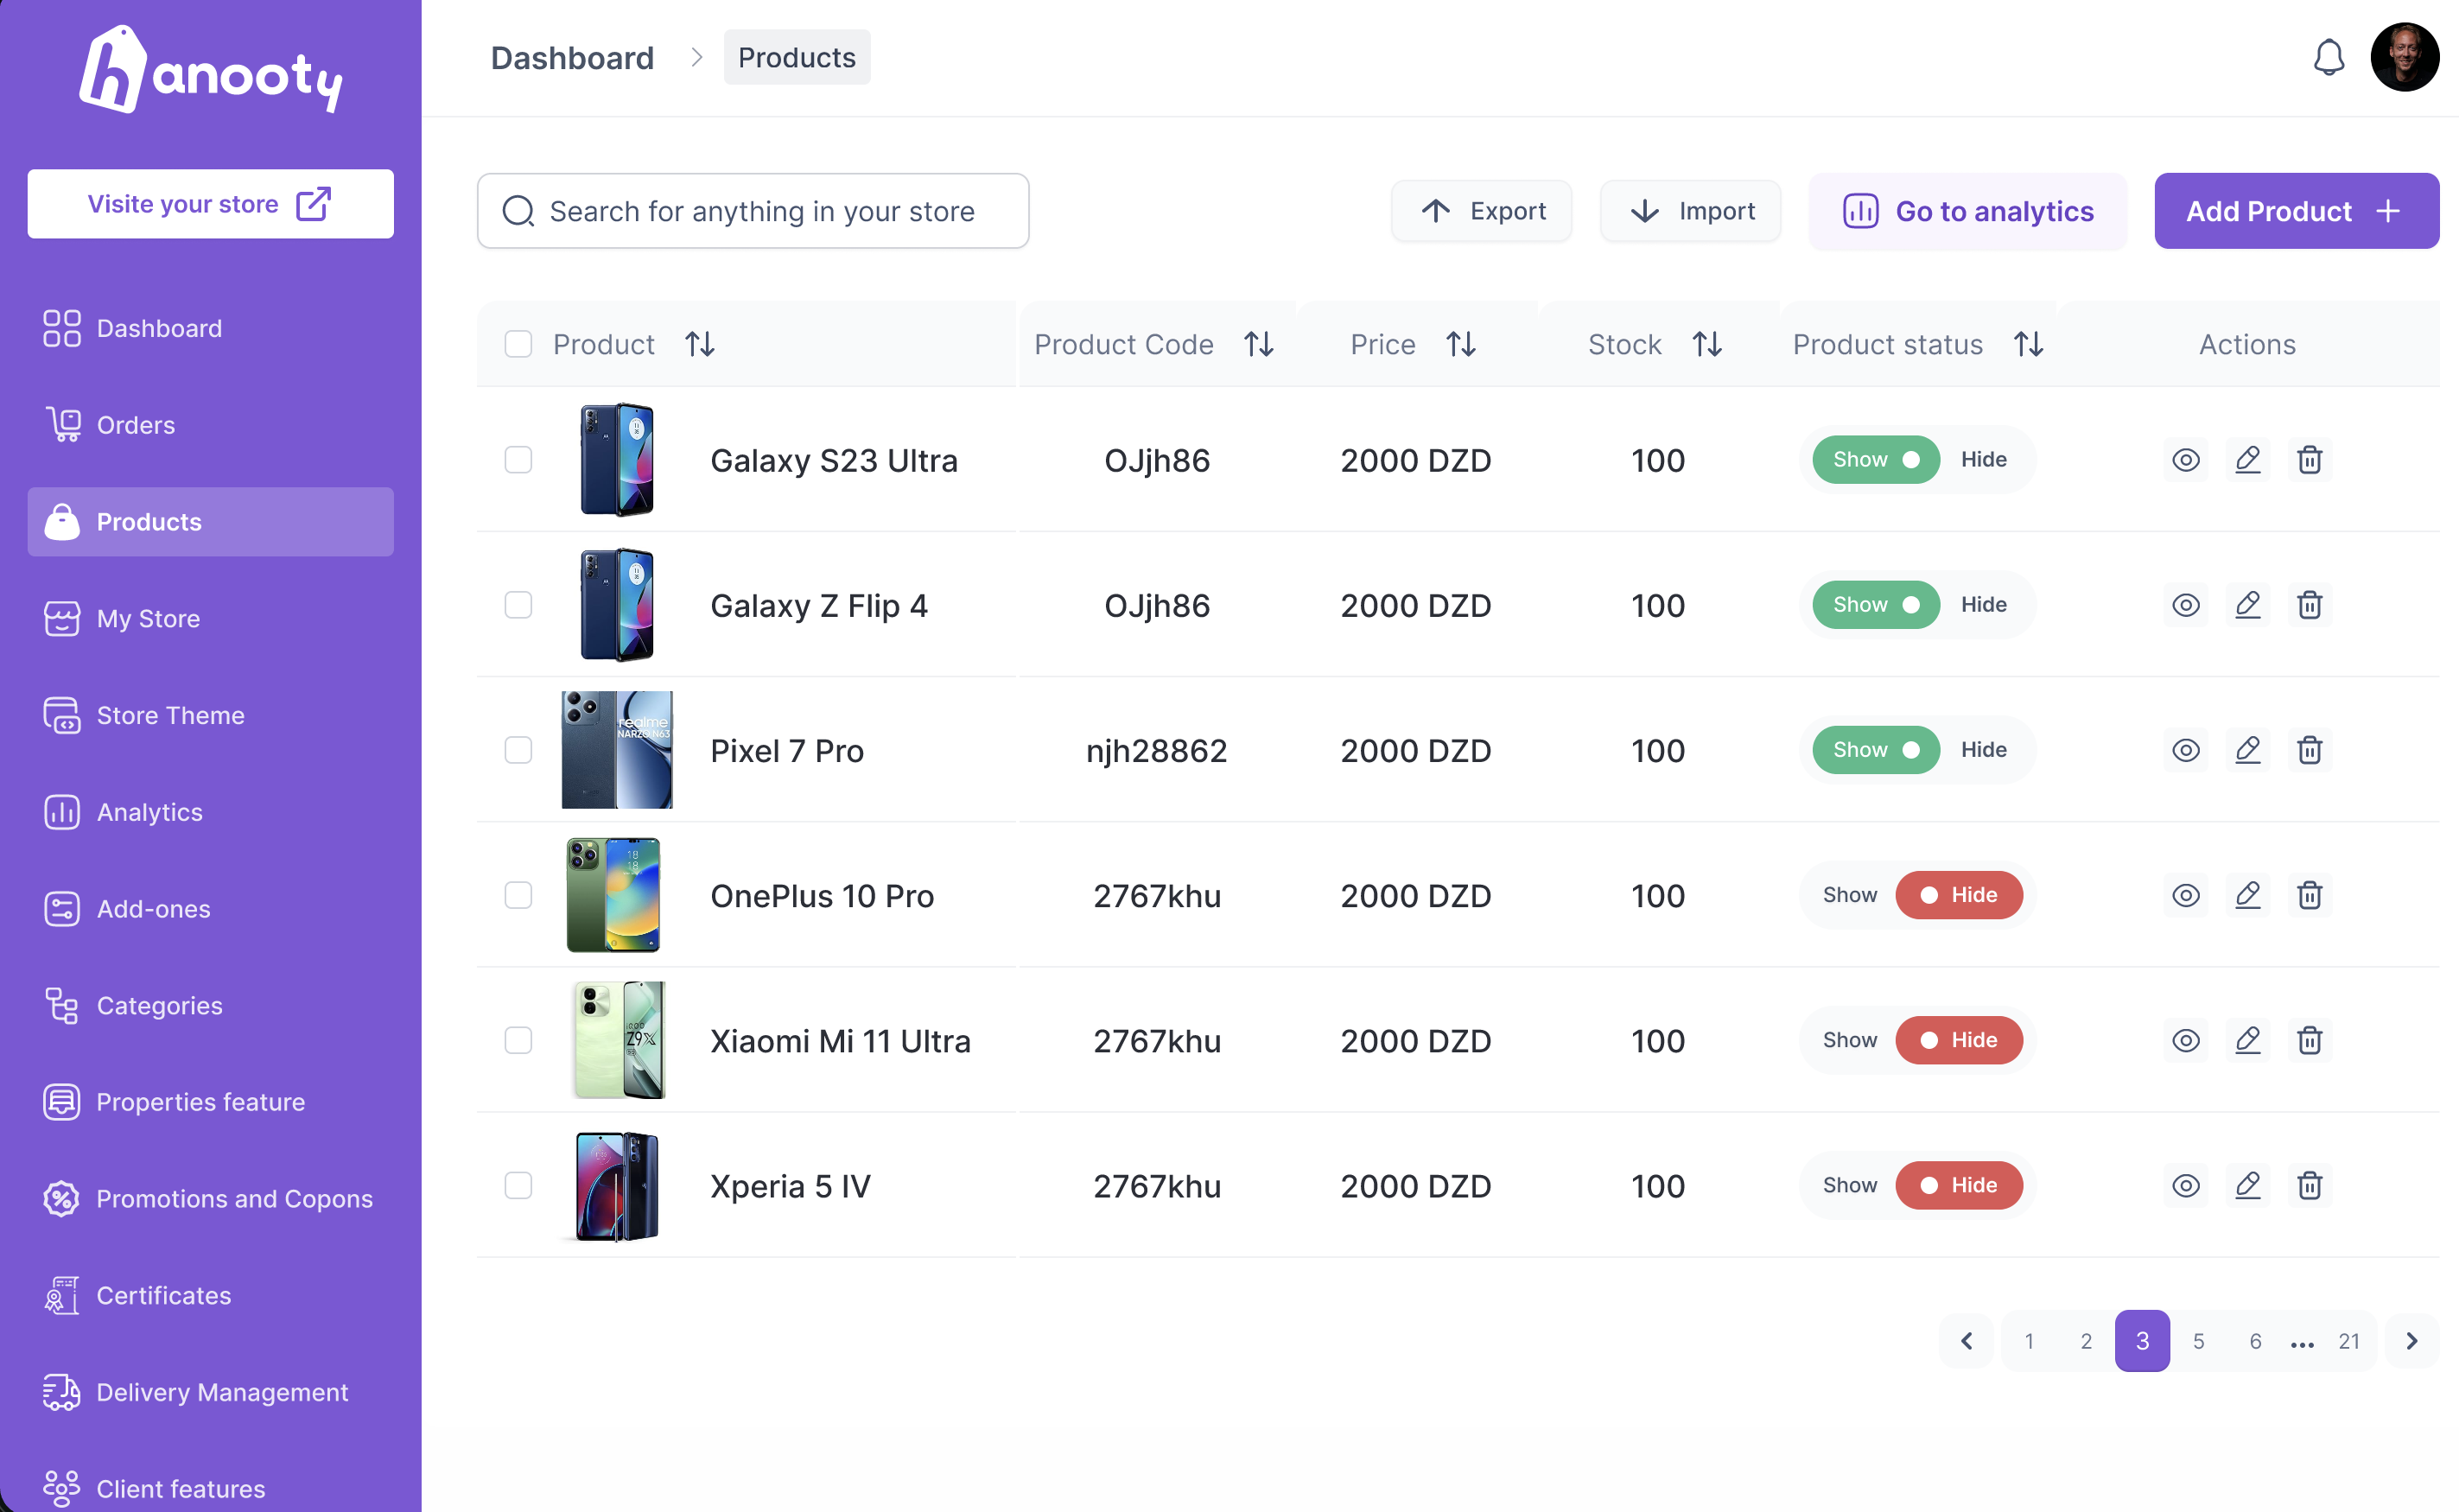The image size is (2459, 1512).
Task: Select the Pixel 7 Pro row checkbox
Action: [518, 750]
